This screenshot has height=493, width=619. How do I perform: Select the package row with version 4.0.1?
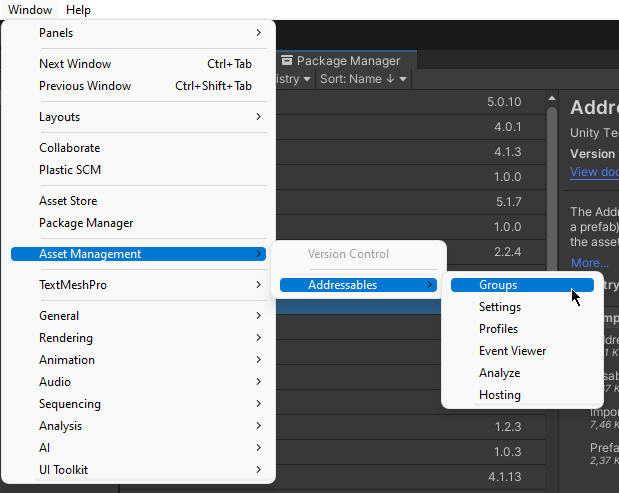pyautogui.click(x=411, y=127)
